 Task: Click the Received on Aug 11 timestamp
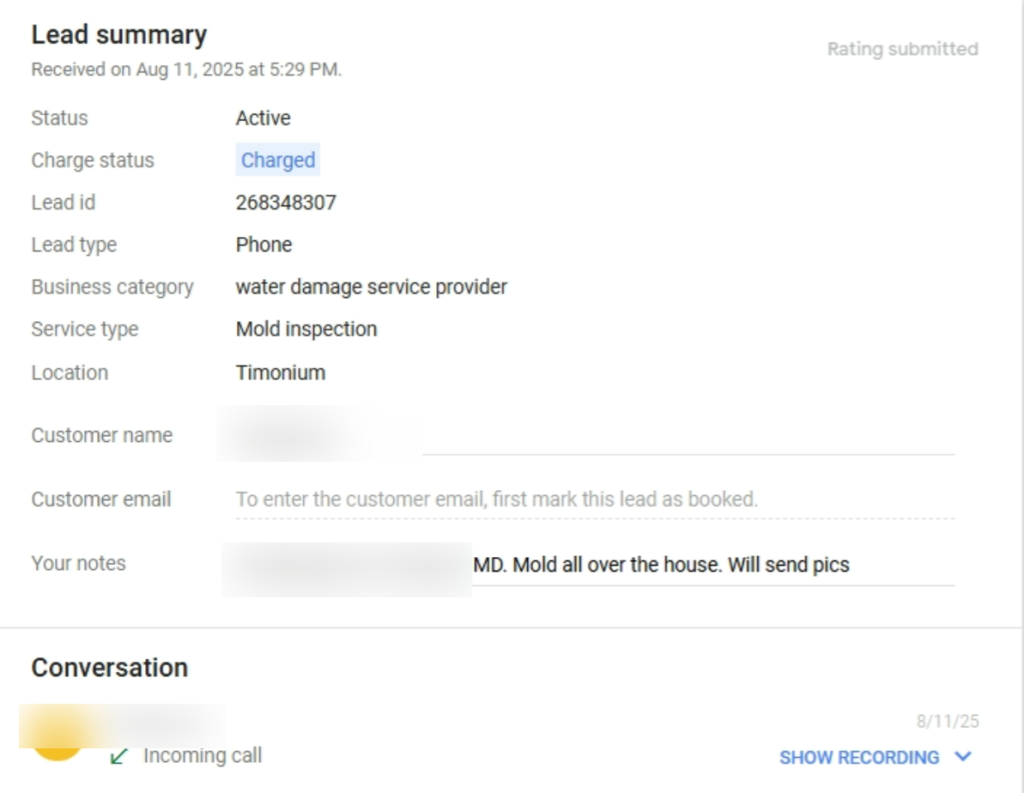[x=186, y=70]
